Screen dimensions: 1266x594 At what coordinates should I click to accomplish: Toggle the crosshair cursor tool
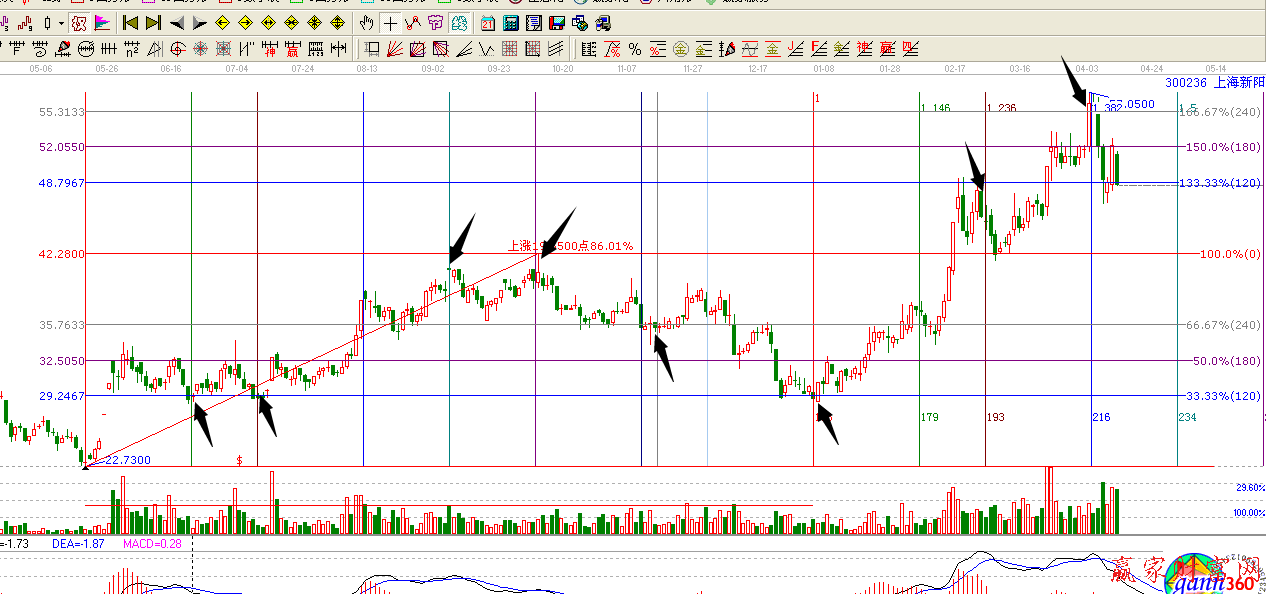[x=390, y=23]
